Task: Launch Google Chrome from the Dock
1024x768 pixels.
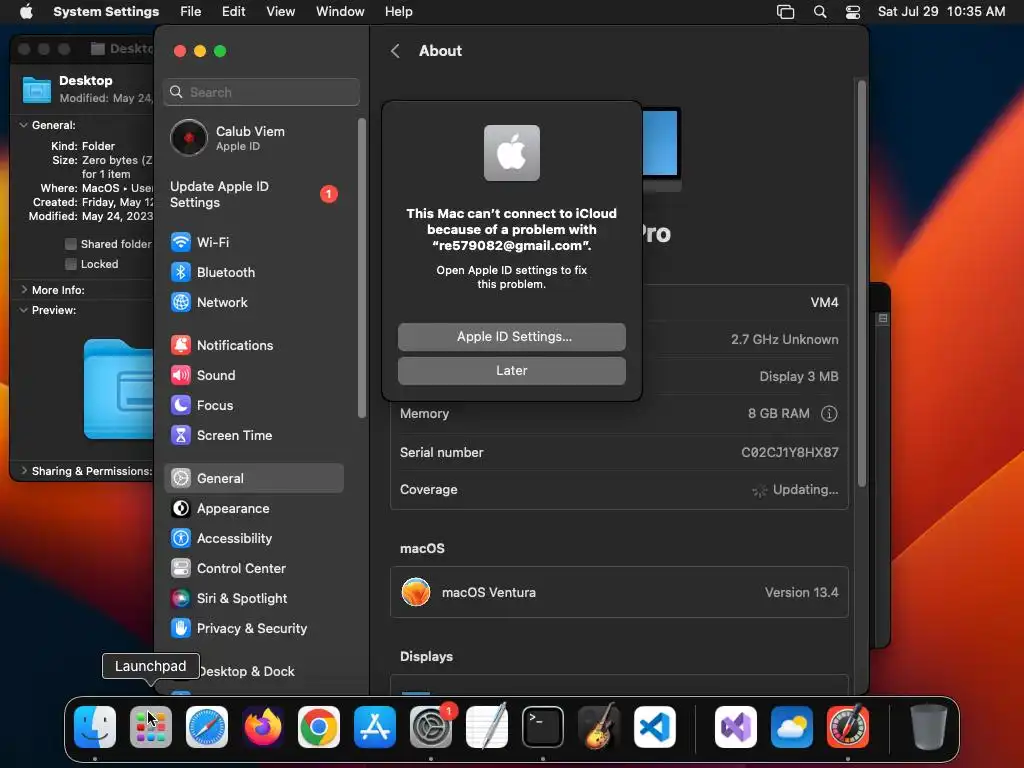Action: click(x=319, y=727)
